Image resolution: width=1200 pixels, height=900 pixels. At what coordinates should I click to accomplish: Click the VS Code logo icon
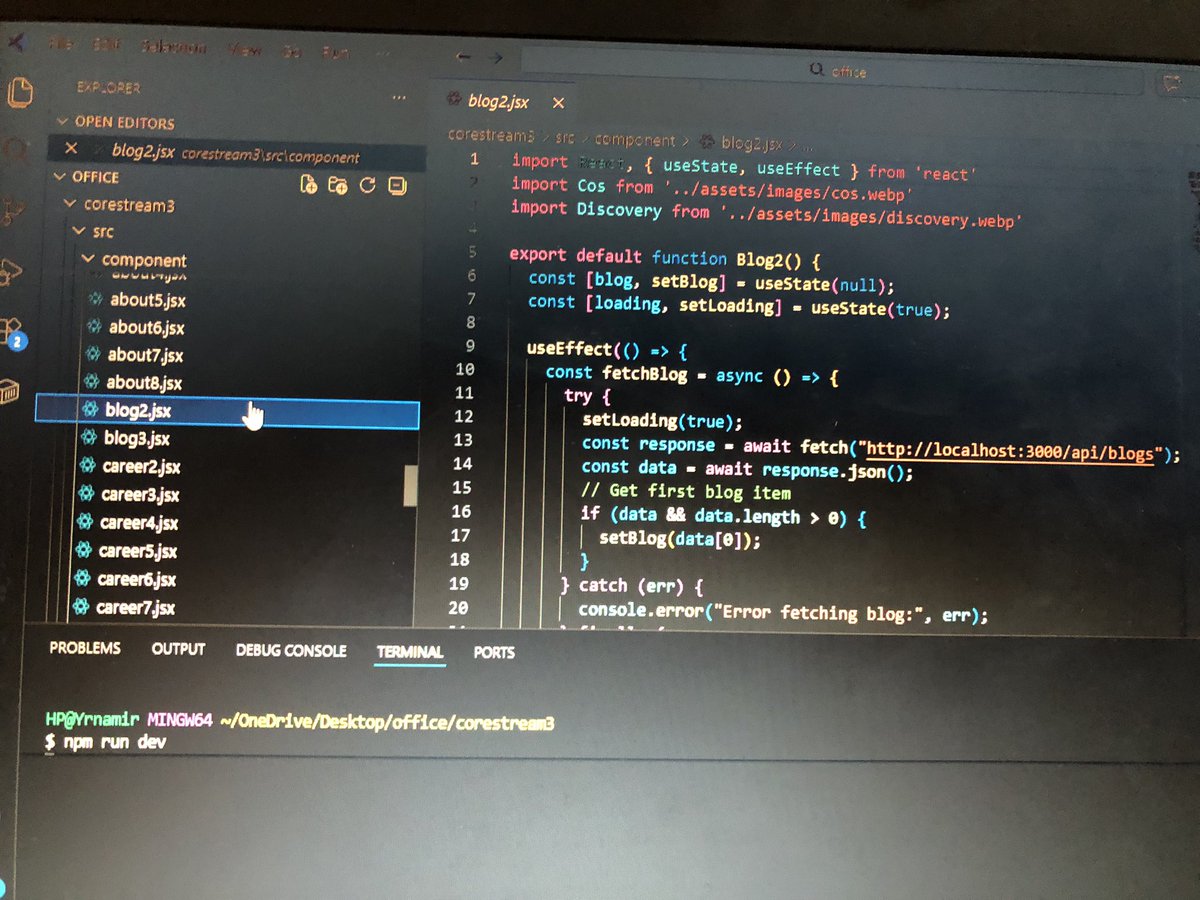point(16,41)
